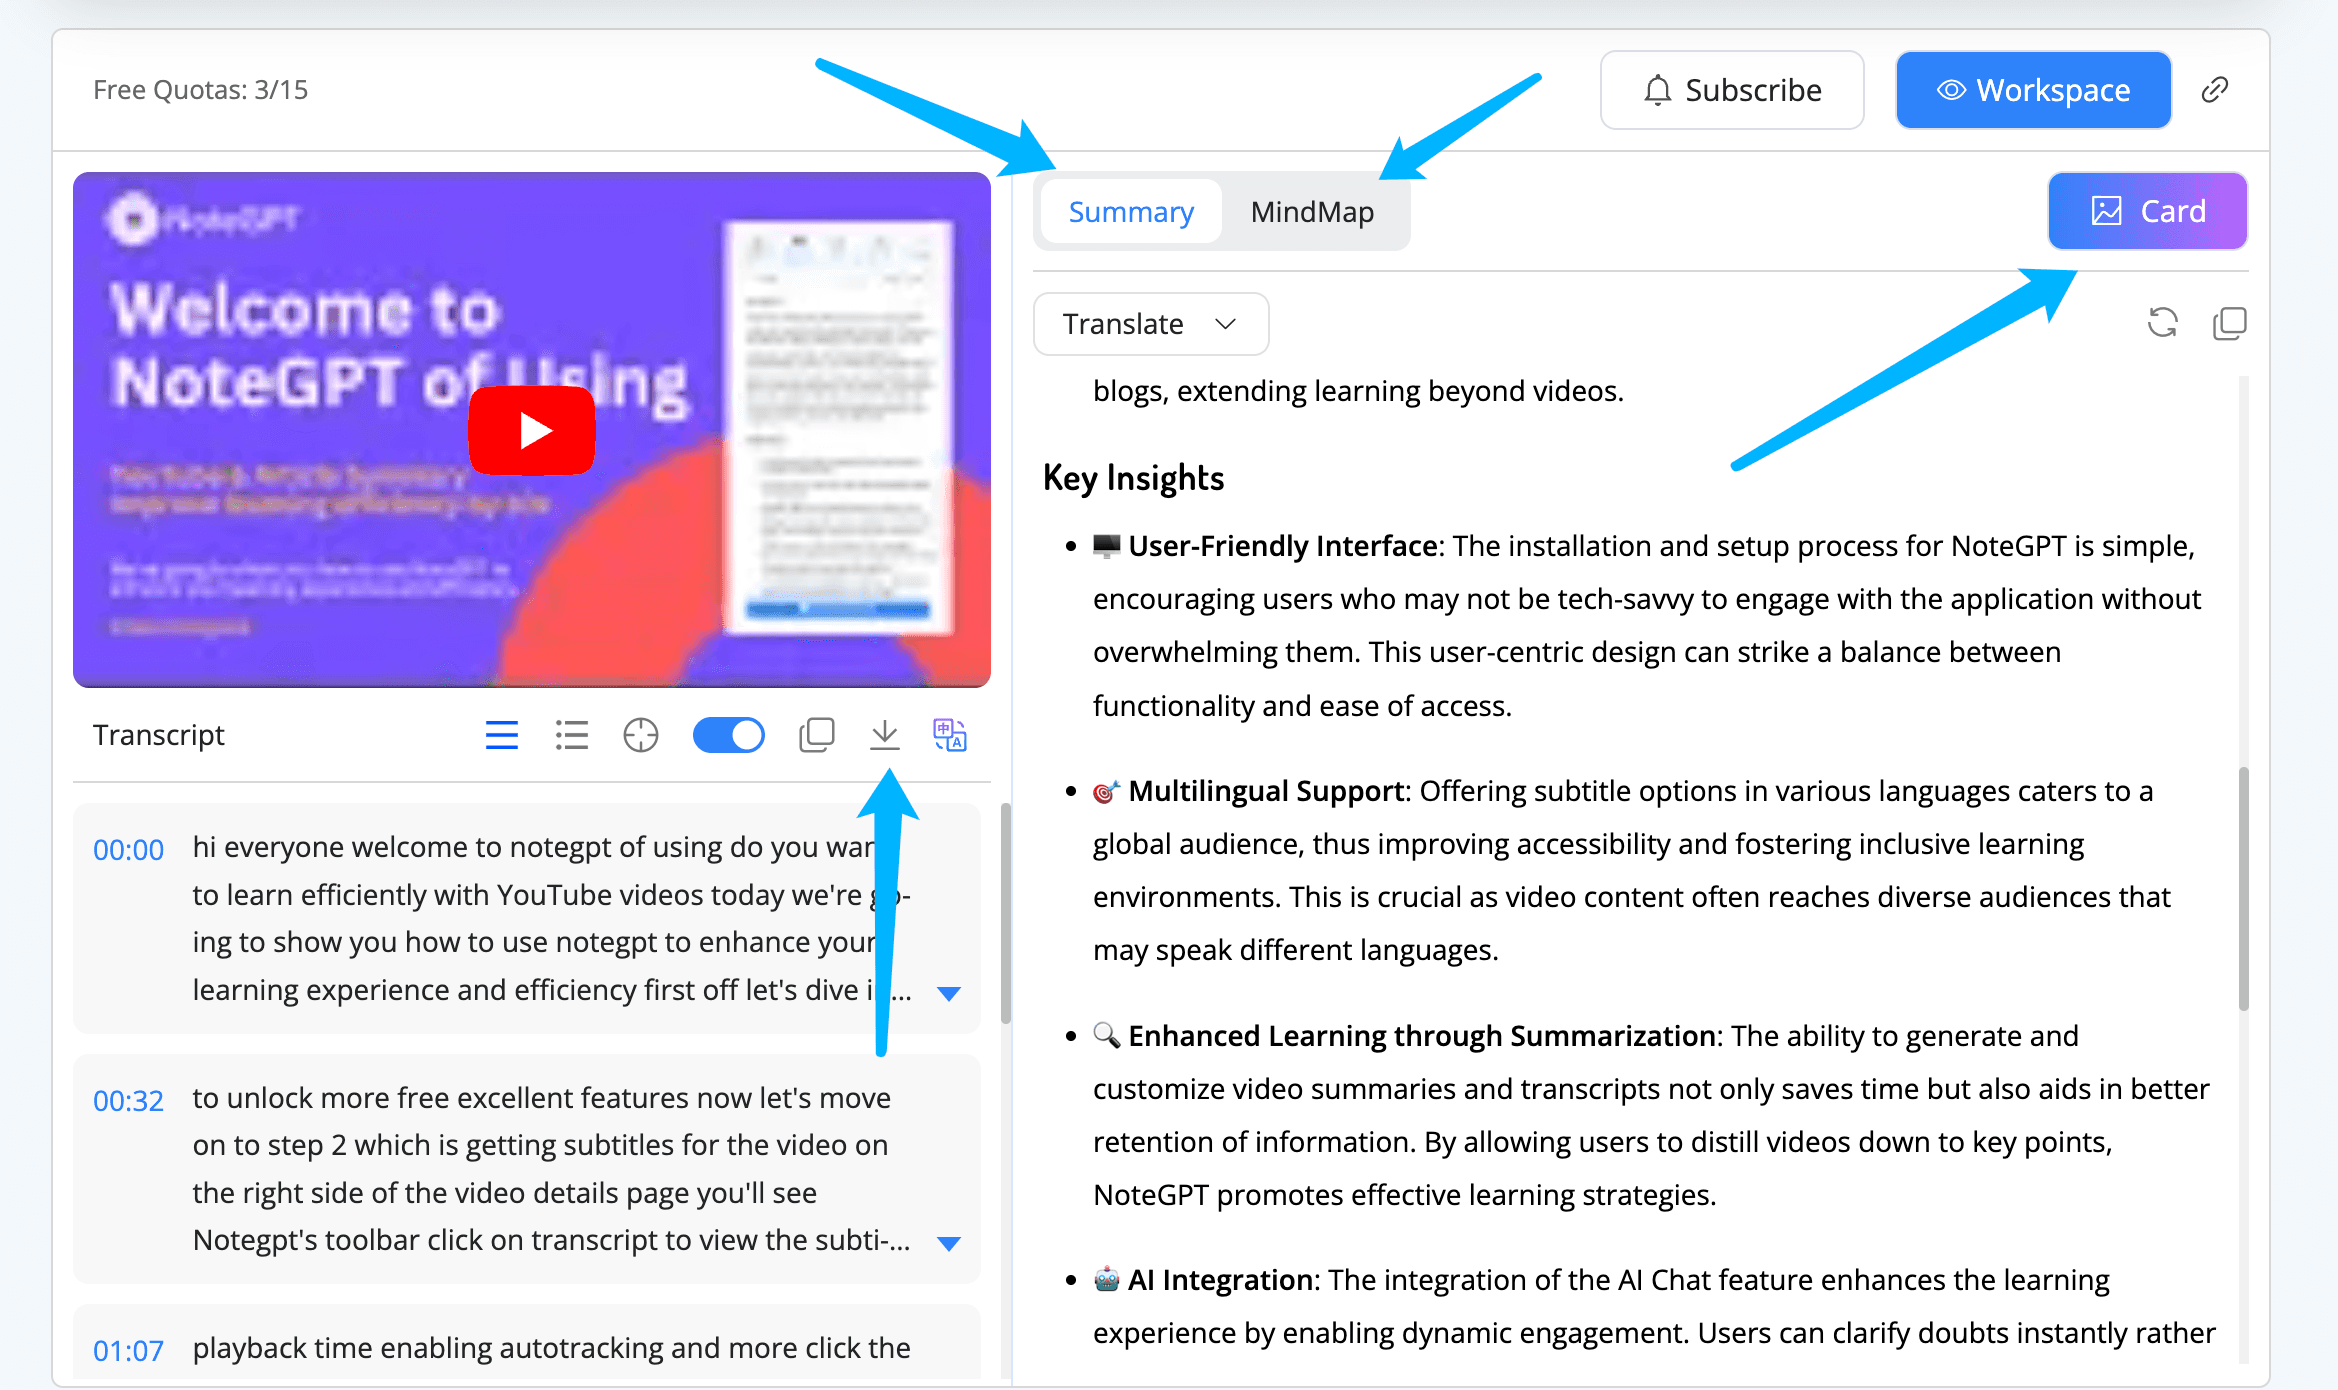Click text "blogs, extending learning beyond videos."

1358,391
